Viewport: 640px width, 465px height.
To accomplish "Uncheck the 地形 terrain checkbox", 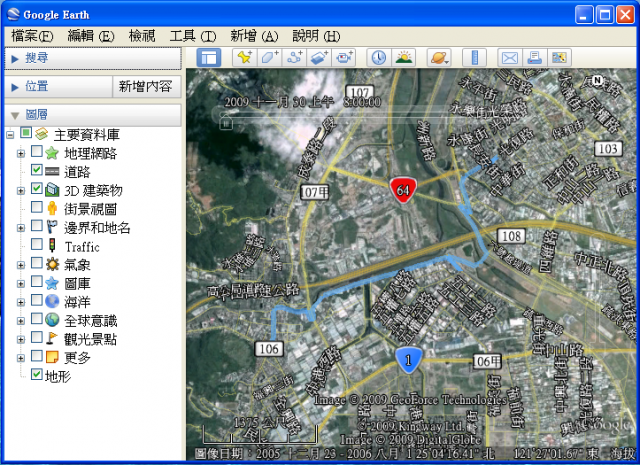I will coord(37,374).
